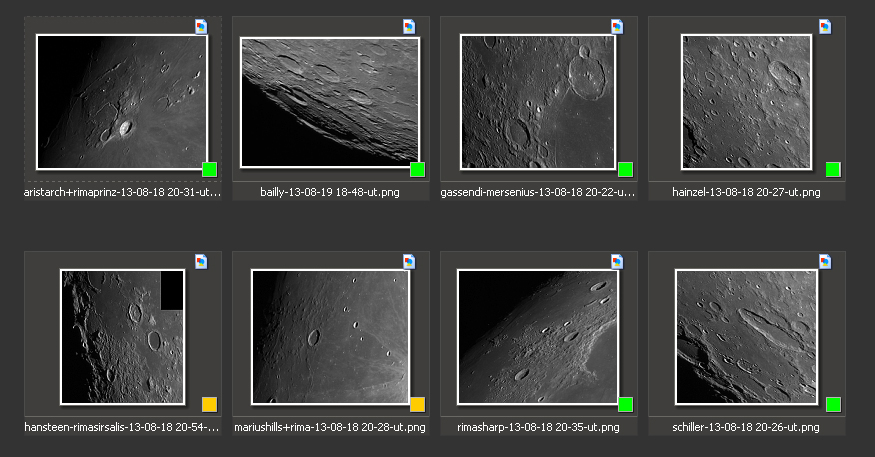The height and width of the screenshot is (457, 875).
Task: Click the green color label on schiller image
Action: [833, 404]
